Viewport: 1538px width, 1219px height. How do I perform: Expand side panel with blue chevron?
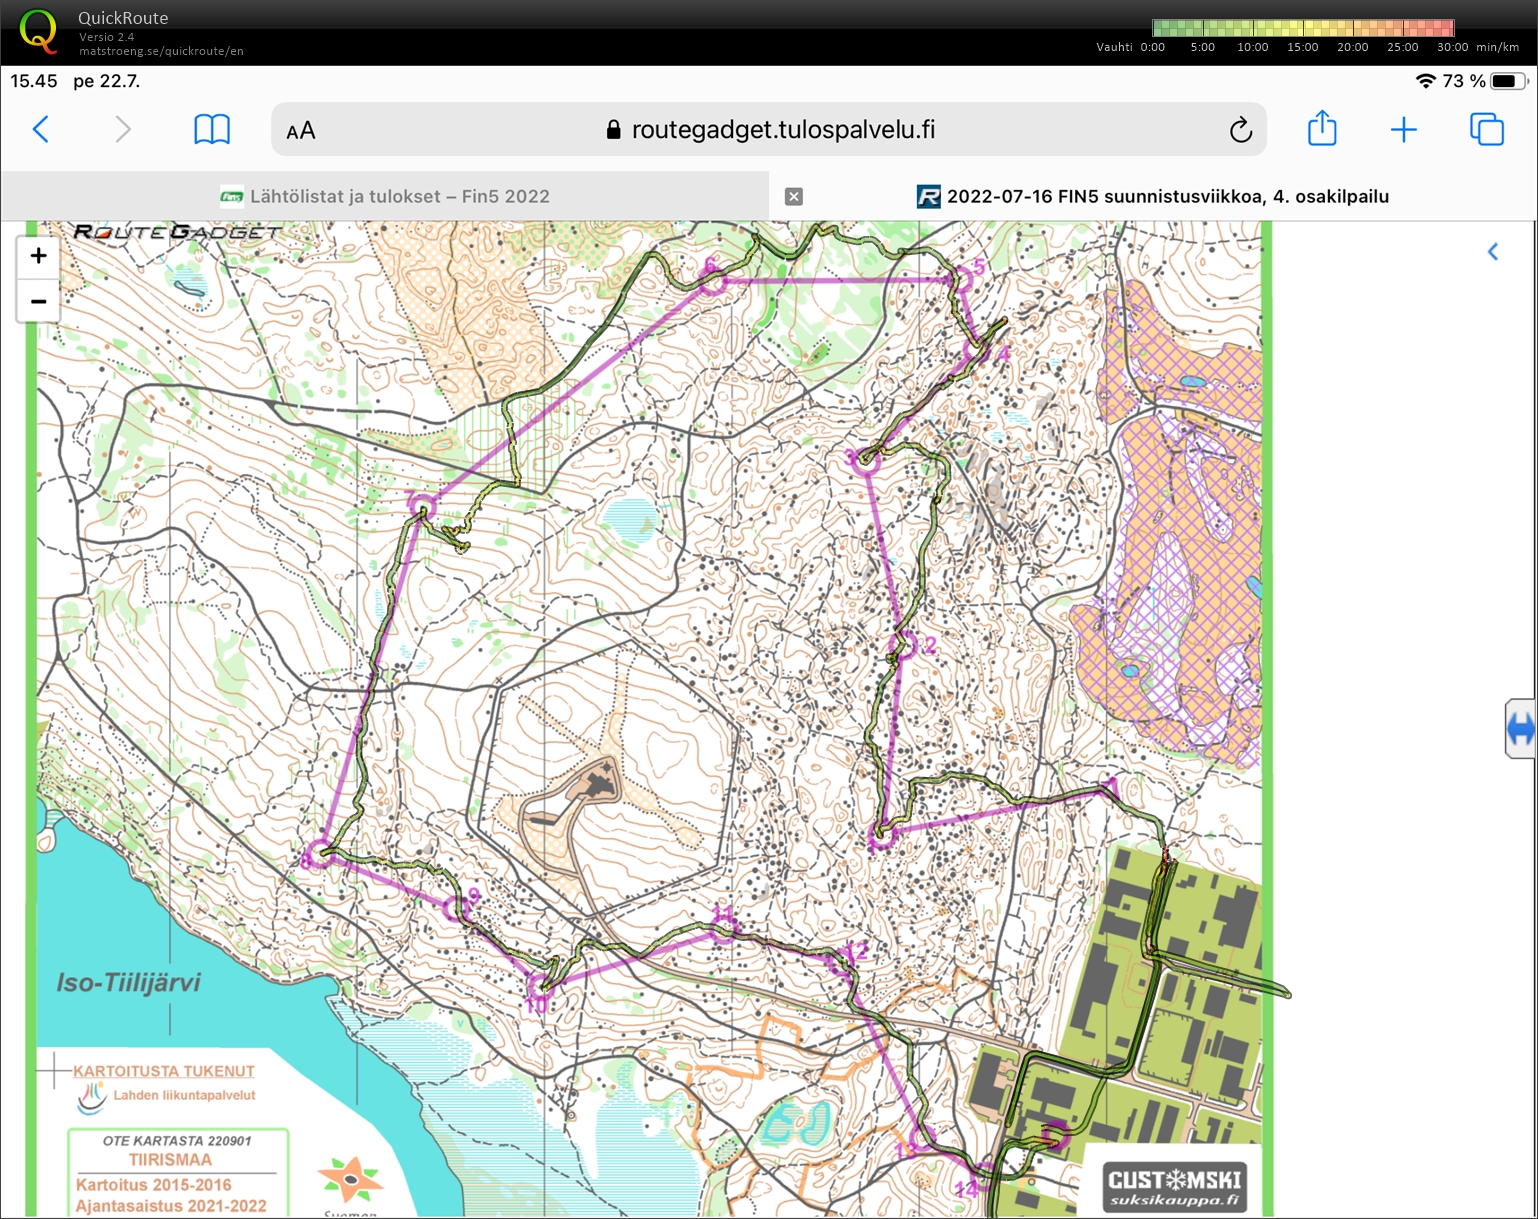[x=1493, y=252]
